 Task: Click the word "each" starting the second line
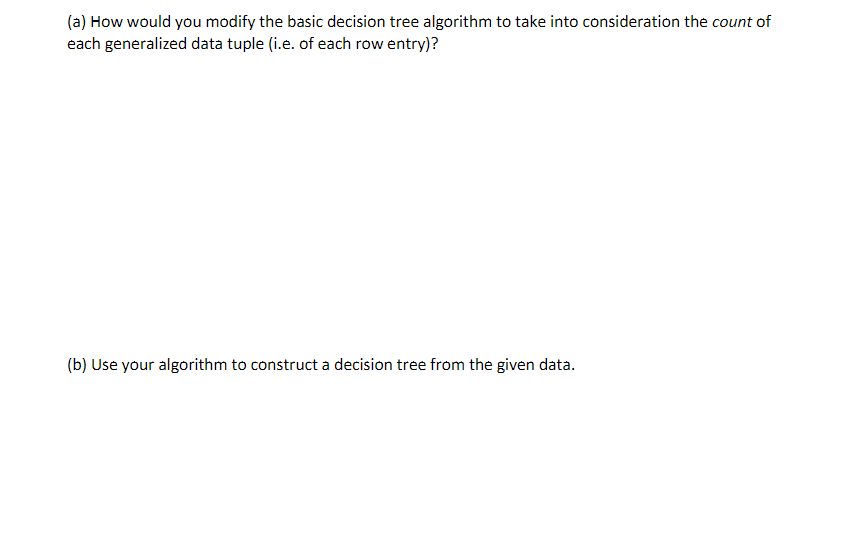[84, 44]
